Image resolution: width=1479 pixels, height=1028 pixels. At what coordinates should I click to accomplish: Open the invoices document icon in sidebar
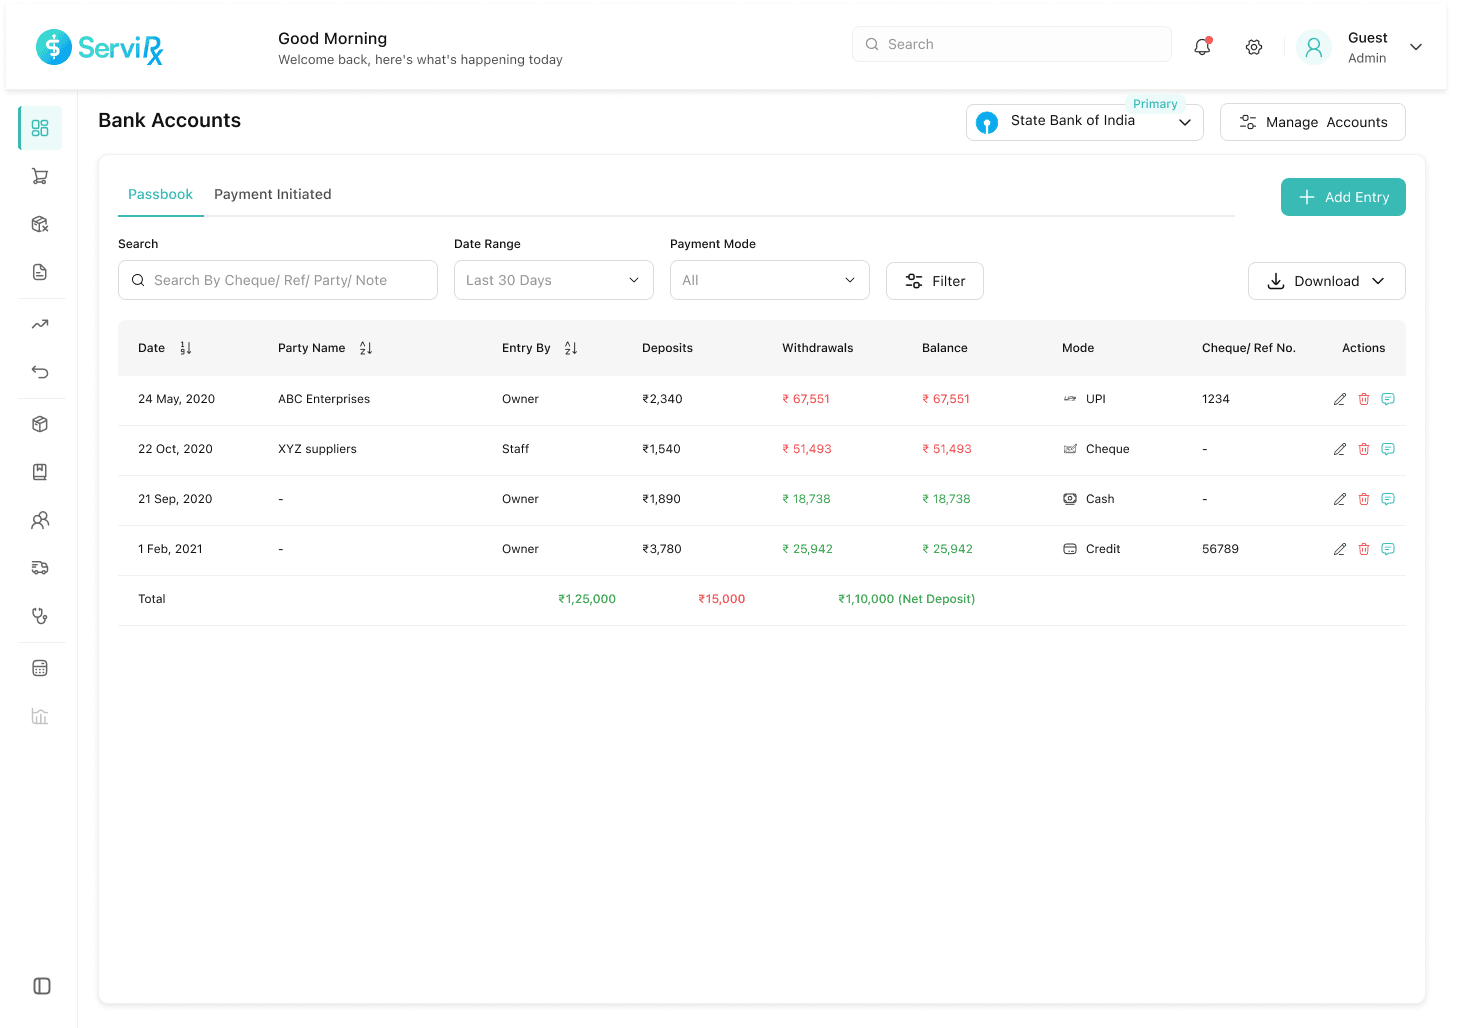pos(40,272)
